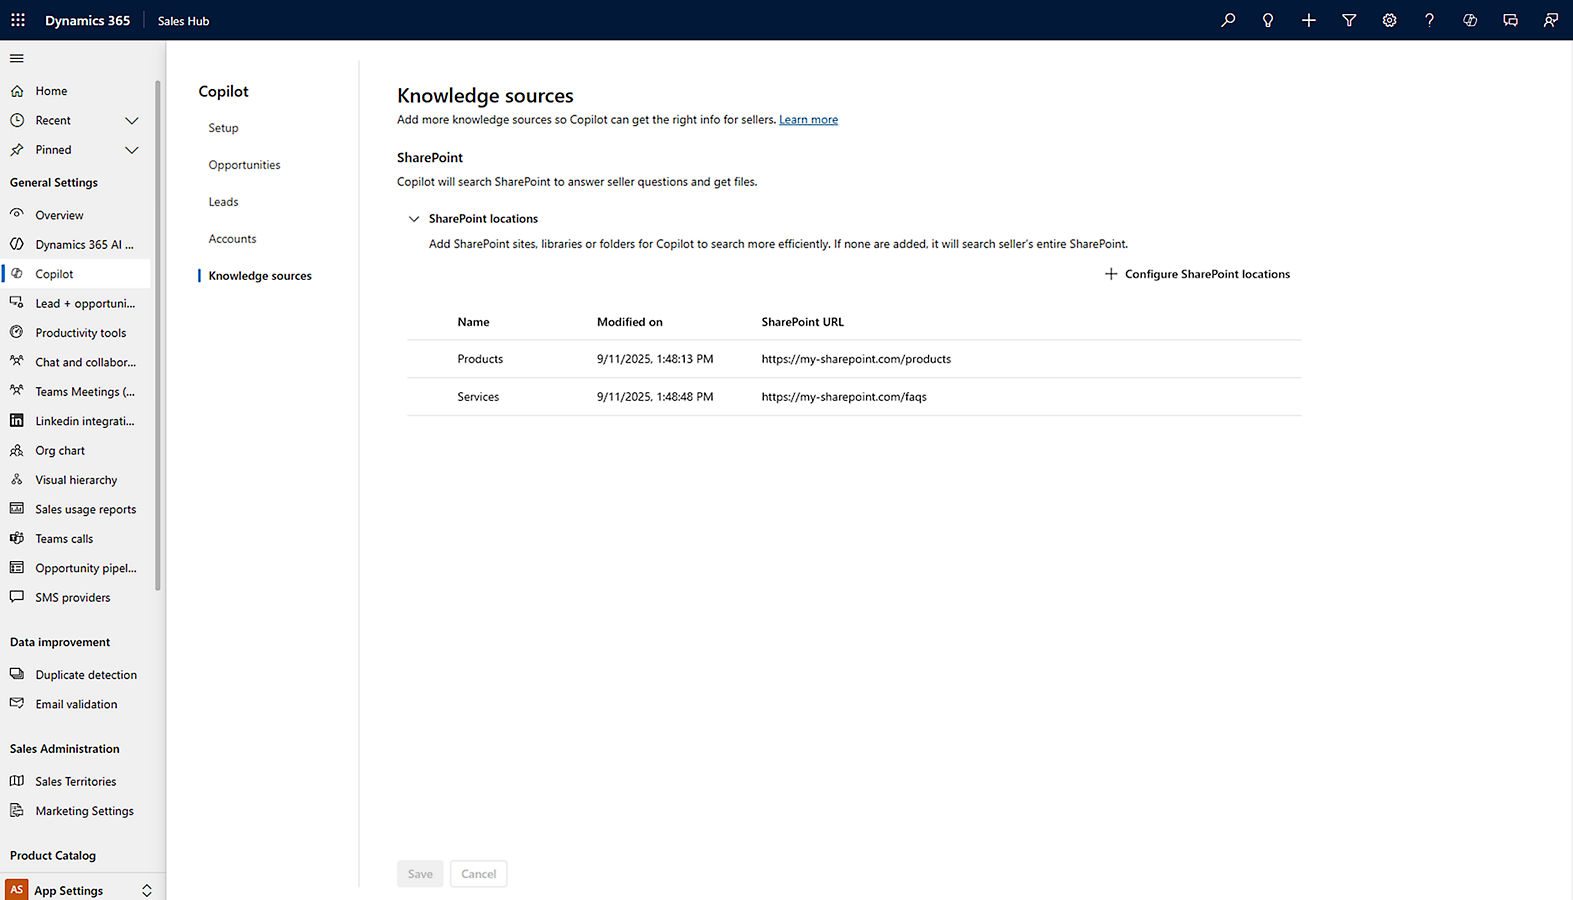Open the Copilot icon in the top bar
1573x900 pixels.
pyautogui.click(x=1470, y=20)
